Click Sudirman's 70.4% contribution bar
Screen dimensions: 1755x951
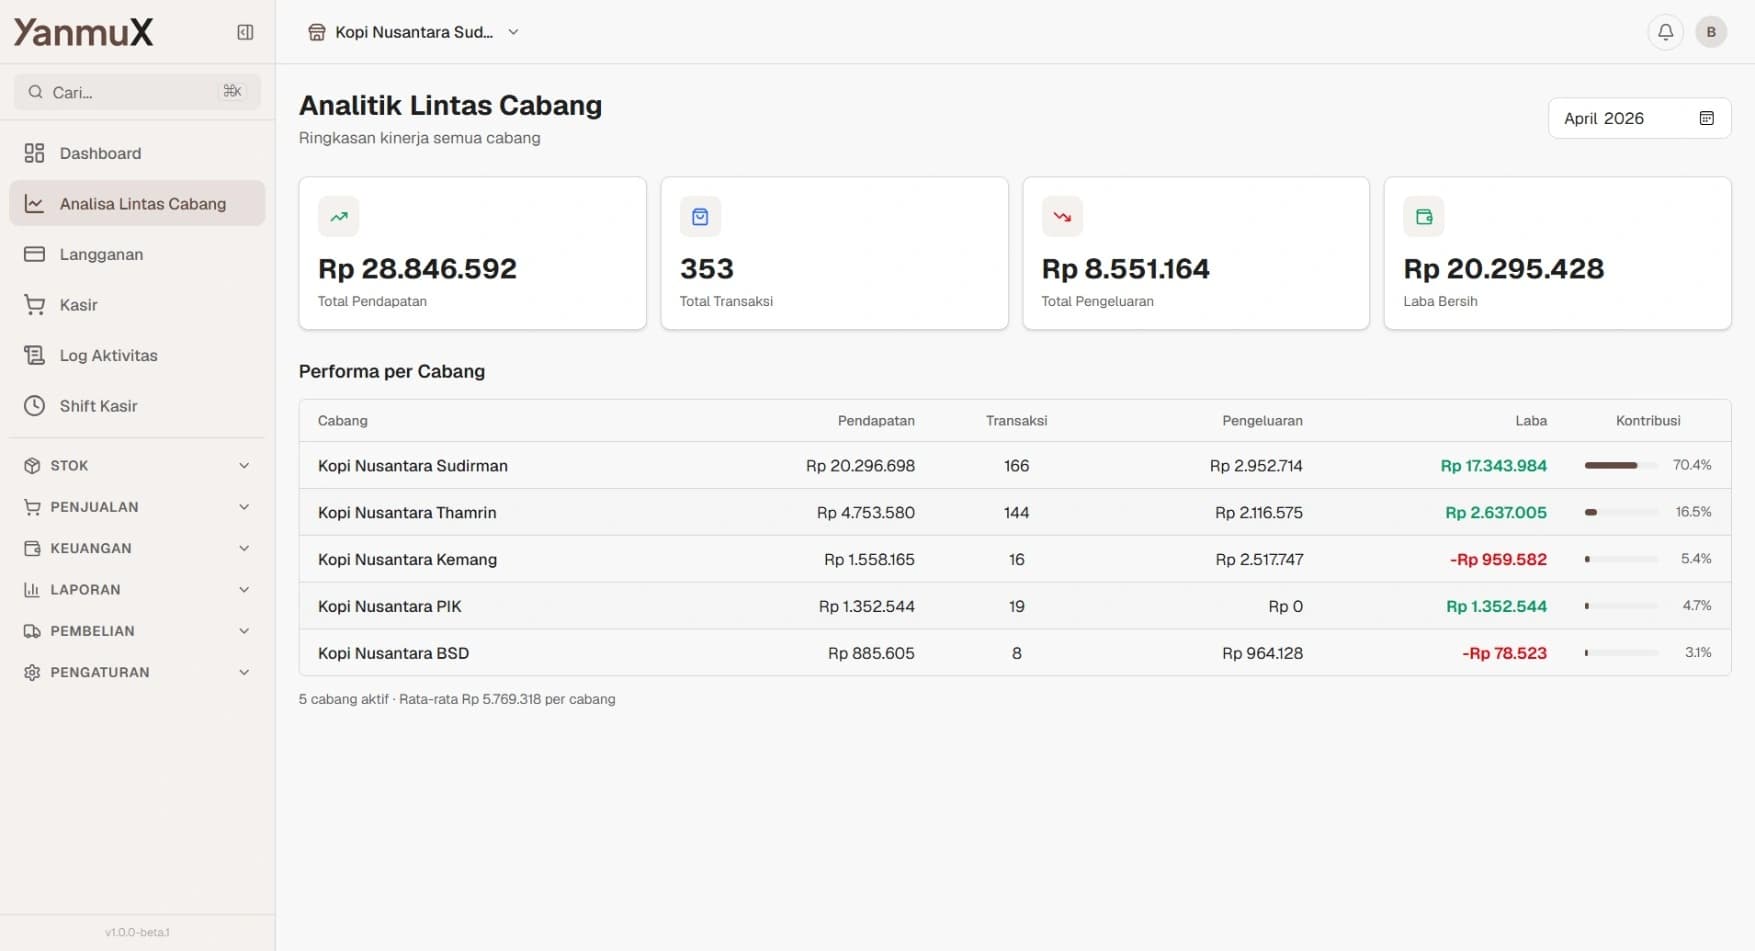pos(1620,465)
